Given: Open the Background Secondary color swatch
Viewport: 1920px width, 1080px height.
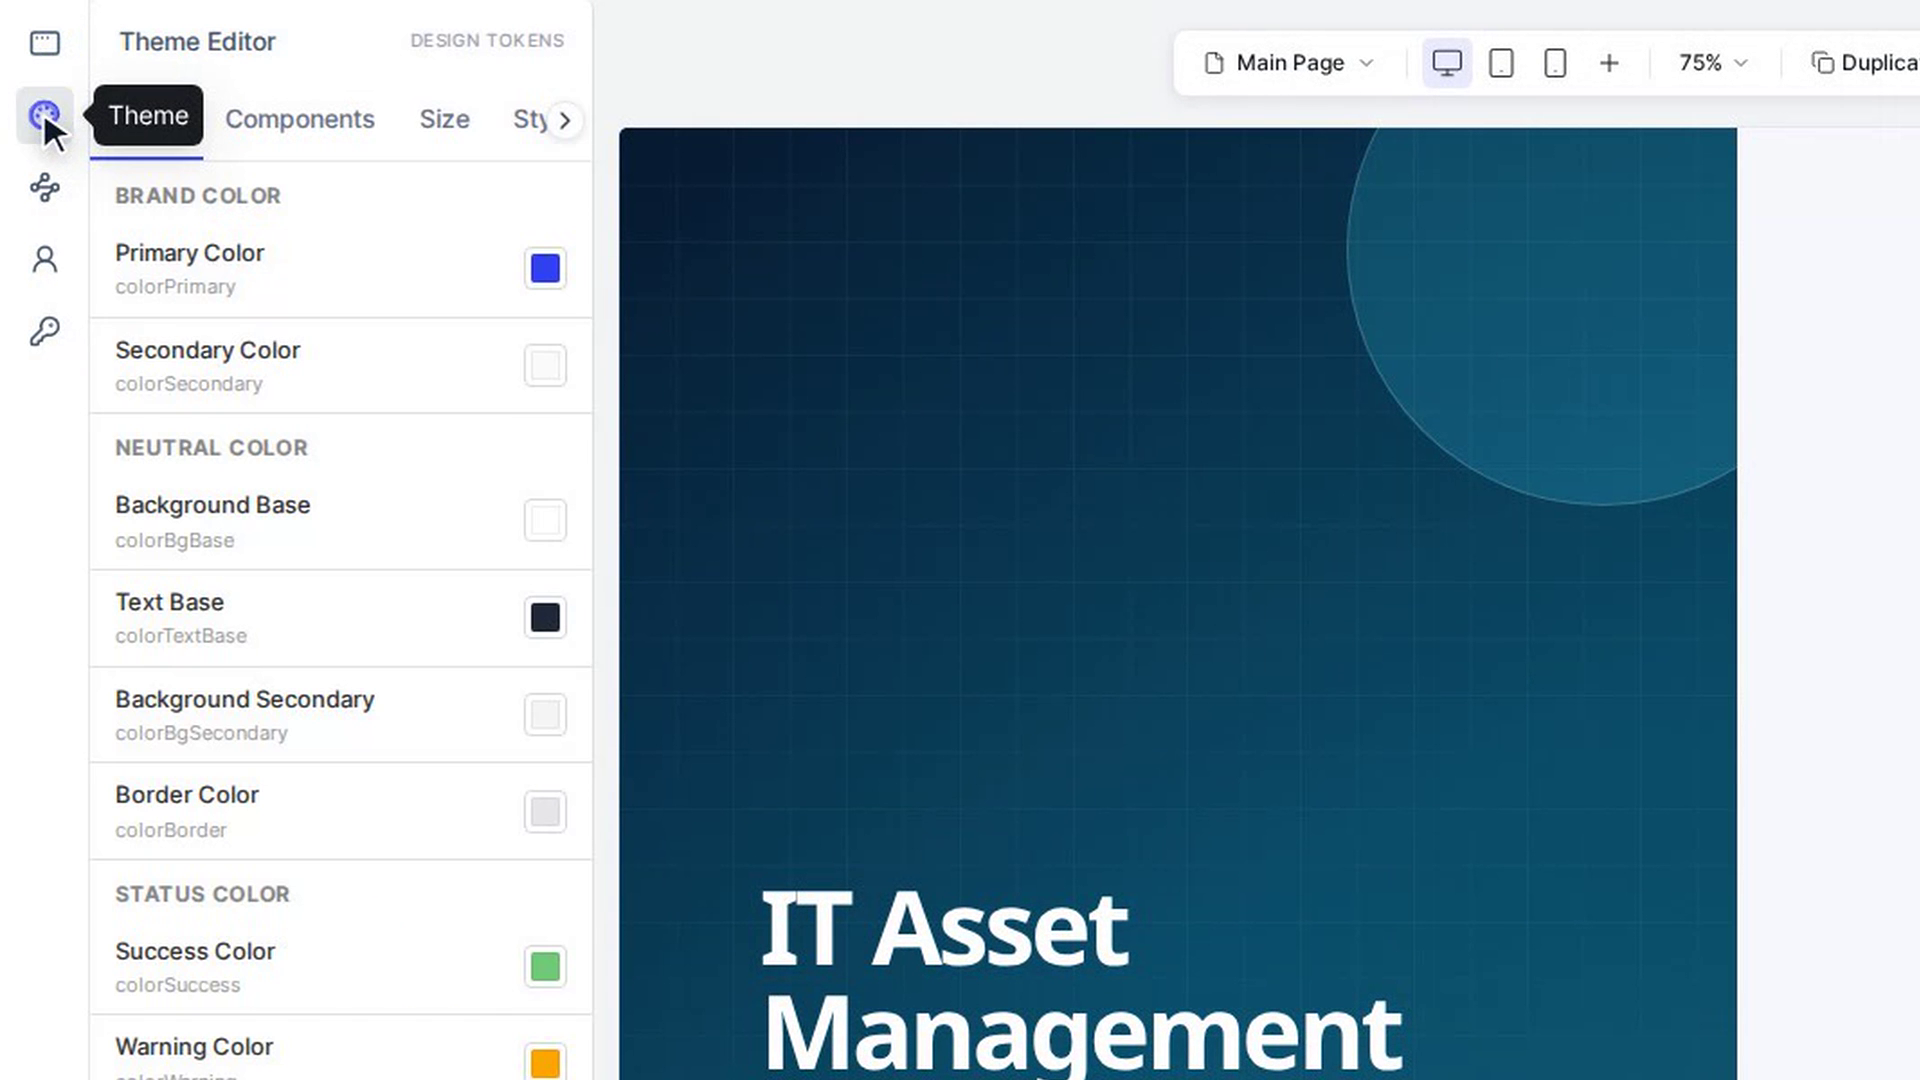Looking at the screenshot, I should coord(545,714).
